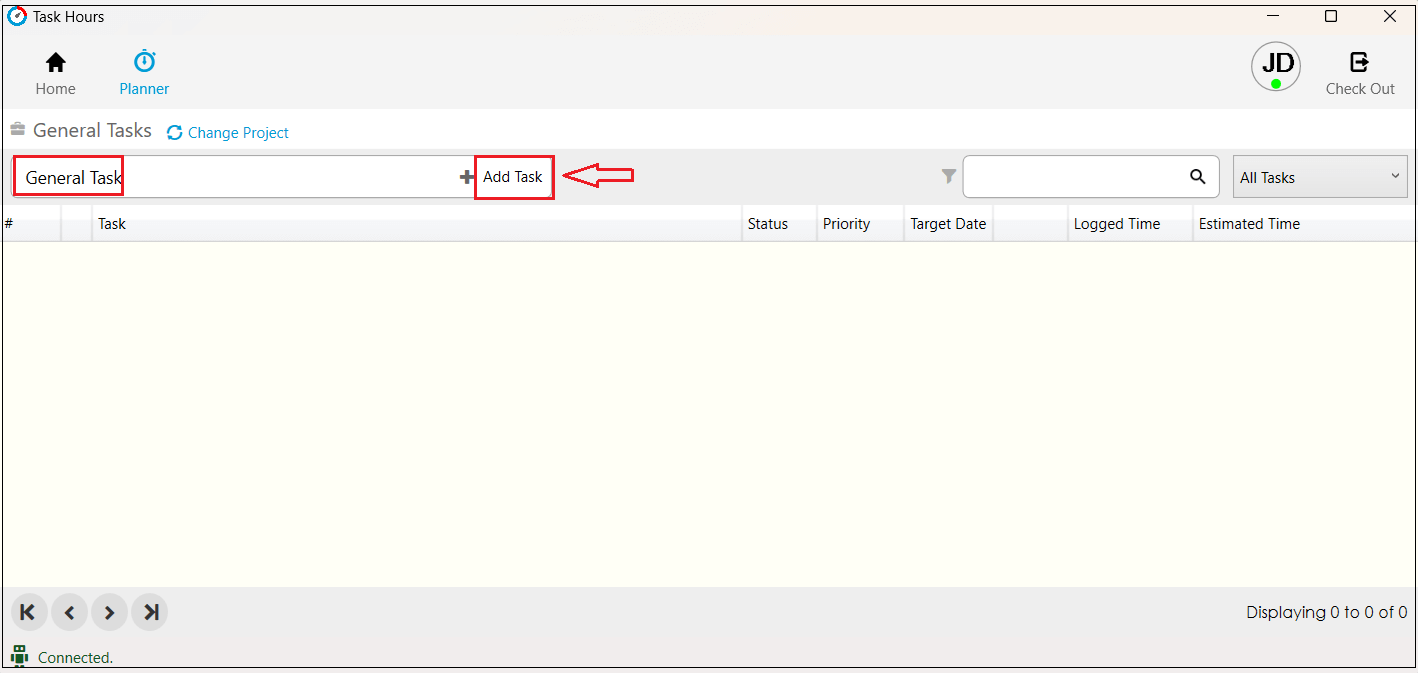Click the JD user avatar
The image size is (1418, 673).
click(x=1276, y=68)
